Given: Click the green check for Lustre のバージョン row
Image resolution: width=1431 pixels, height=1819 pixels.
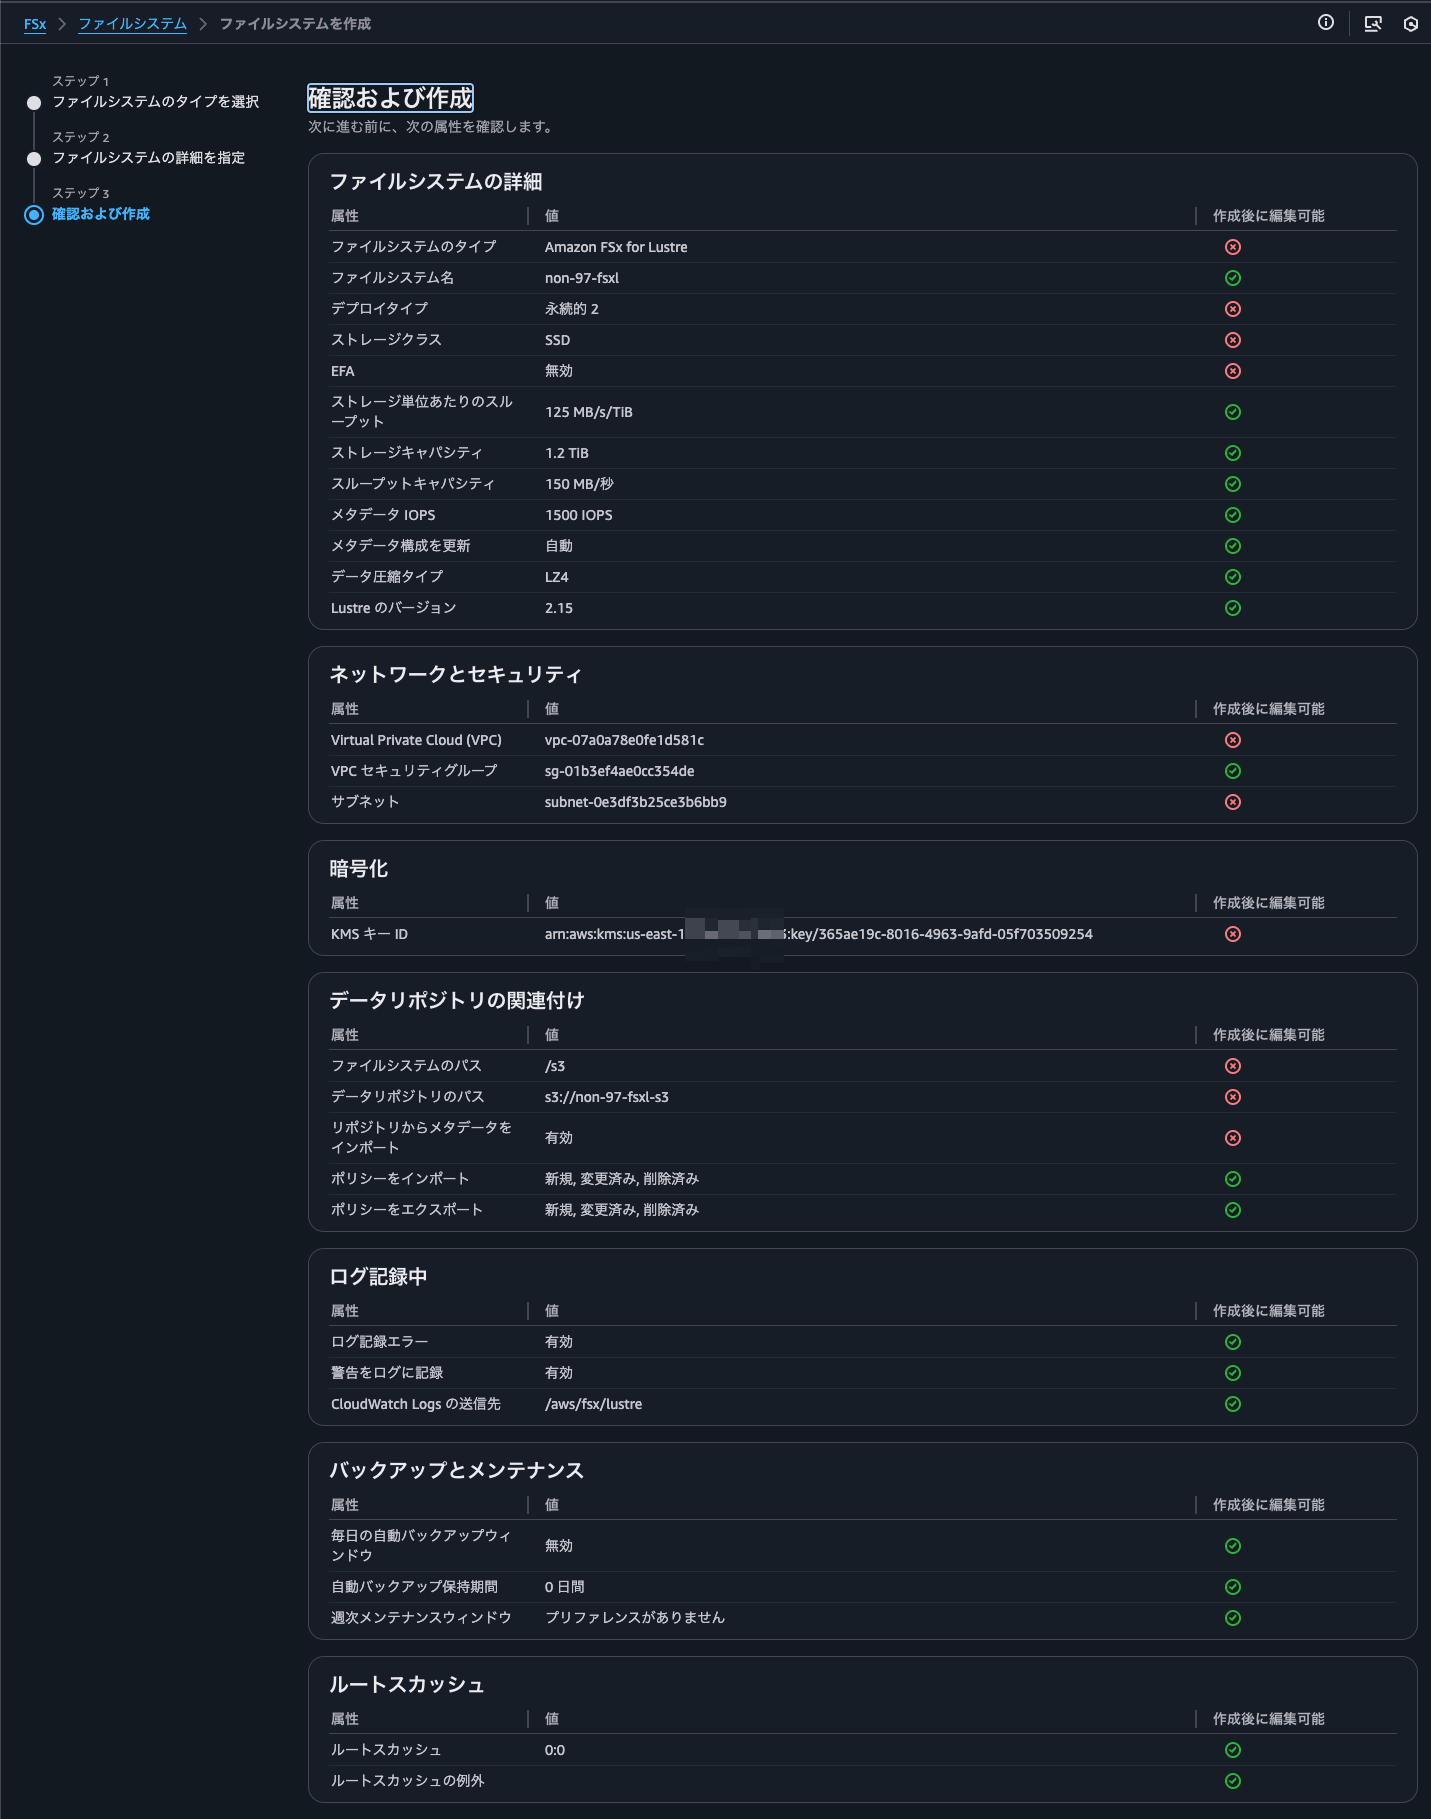Looking at the screenshot, I should click(x=1233, y=608).
